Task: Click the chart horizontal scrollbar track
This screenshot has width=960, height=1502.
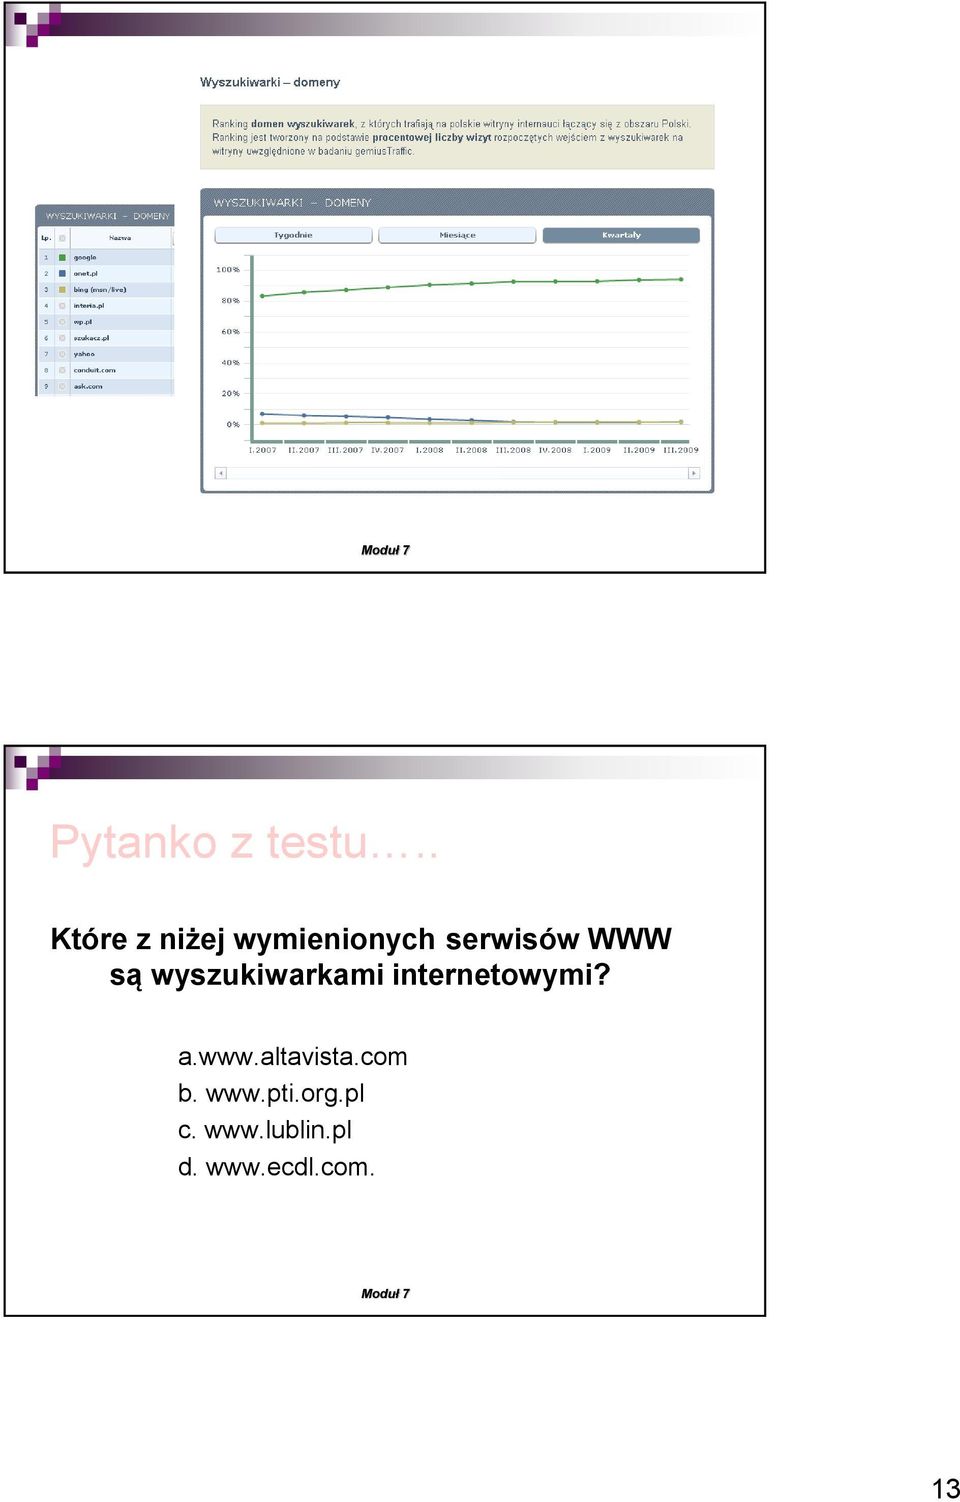Action: click(x=457, y=473)
